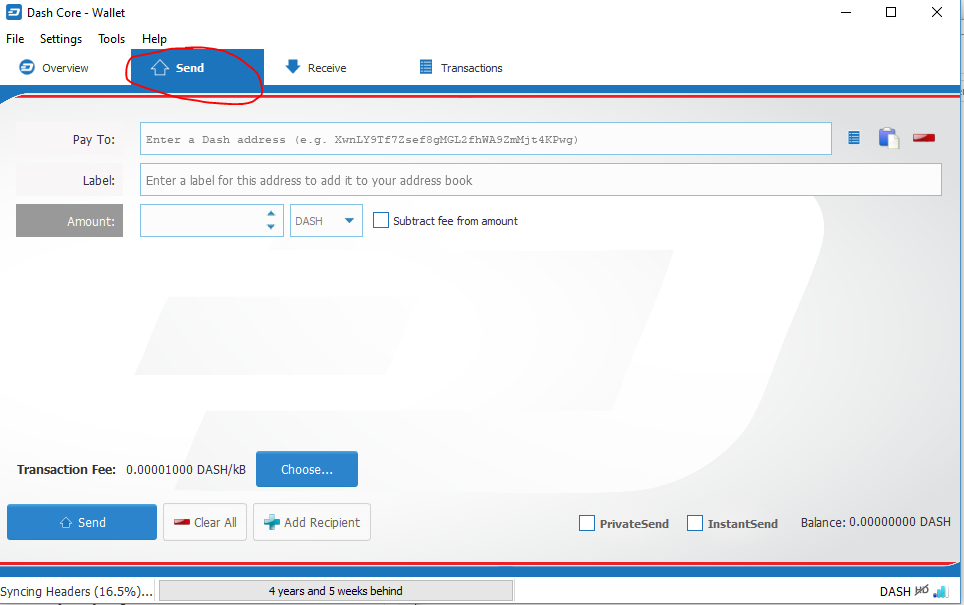Decrease amount with down arrow

coord(271,227)
